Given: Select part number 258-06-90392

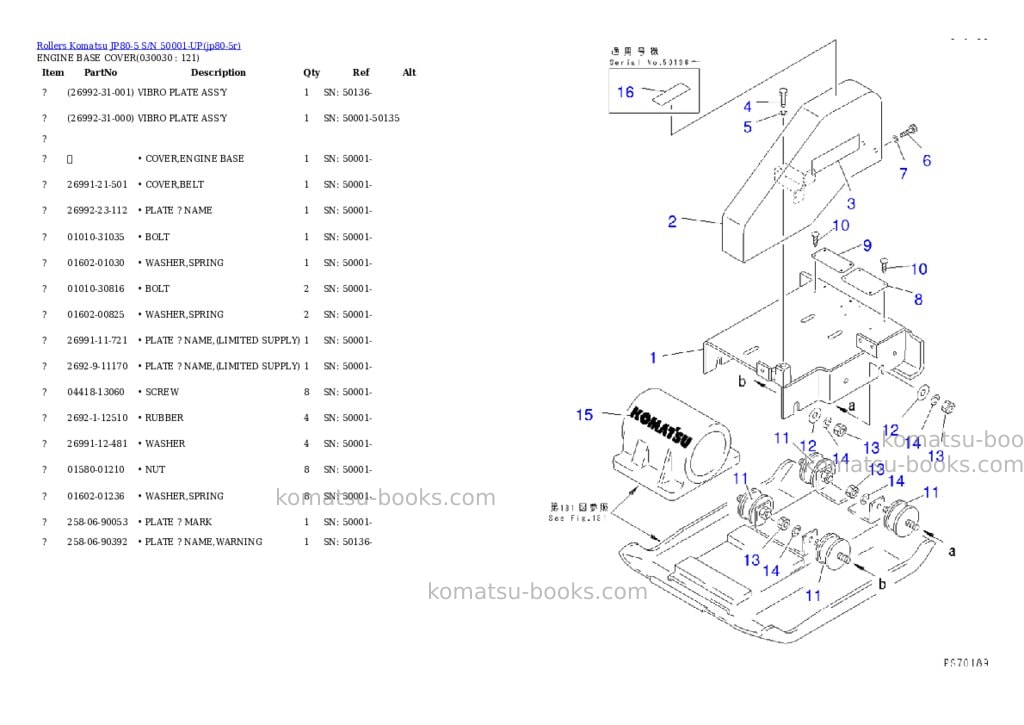Looking at the screenshot, I should pyautogui.click(x=97, y=542).
